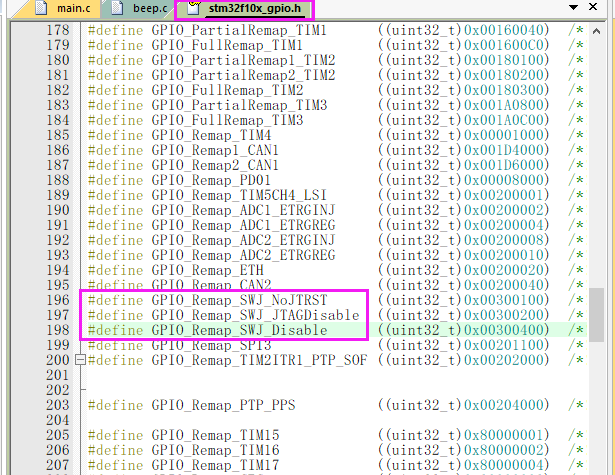This screenshot has height=475, width=615.
Task: Click GPIO_Remap_ADC1_ETRGINJ macro name
Action: tap(243, 210)
